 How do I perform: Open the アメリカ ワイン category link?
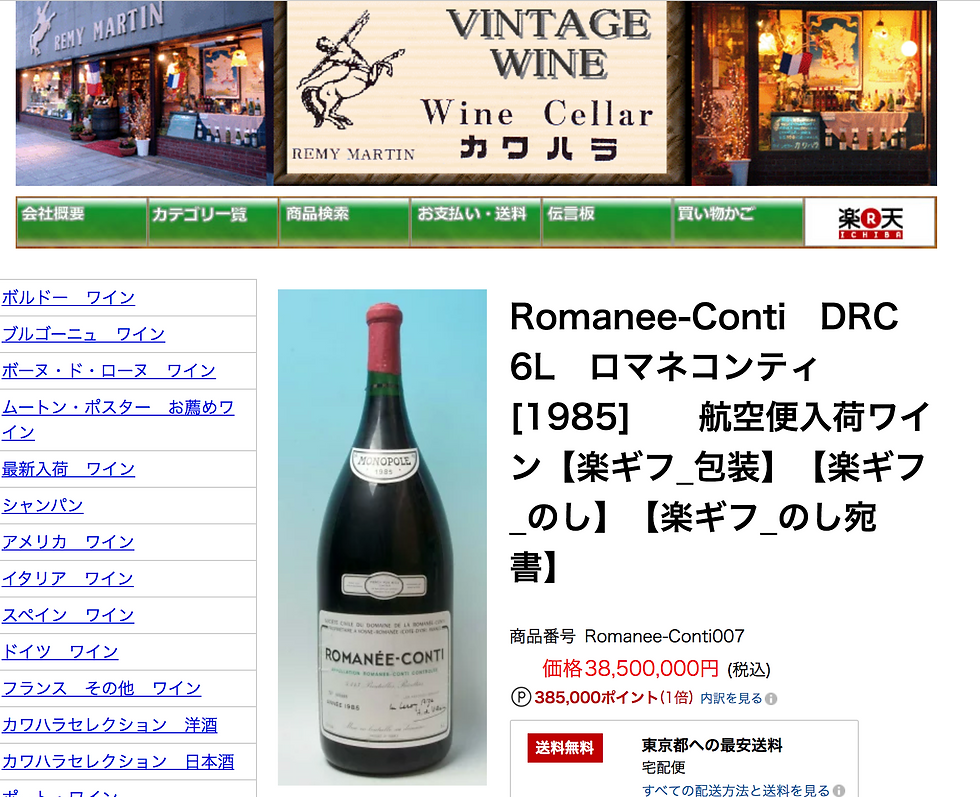(68, 542)
